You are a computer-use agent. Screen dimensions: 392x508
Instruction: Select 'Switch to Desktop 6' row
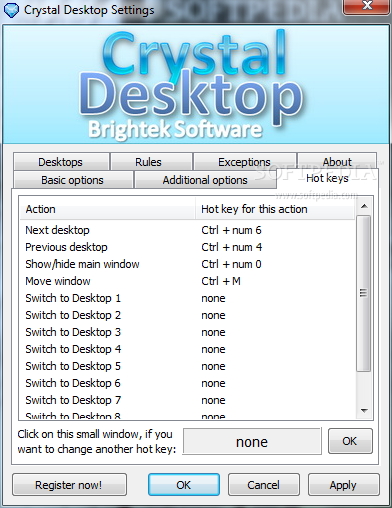(x=188, y=383)
